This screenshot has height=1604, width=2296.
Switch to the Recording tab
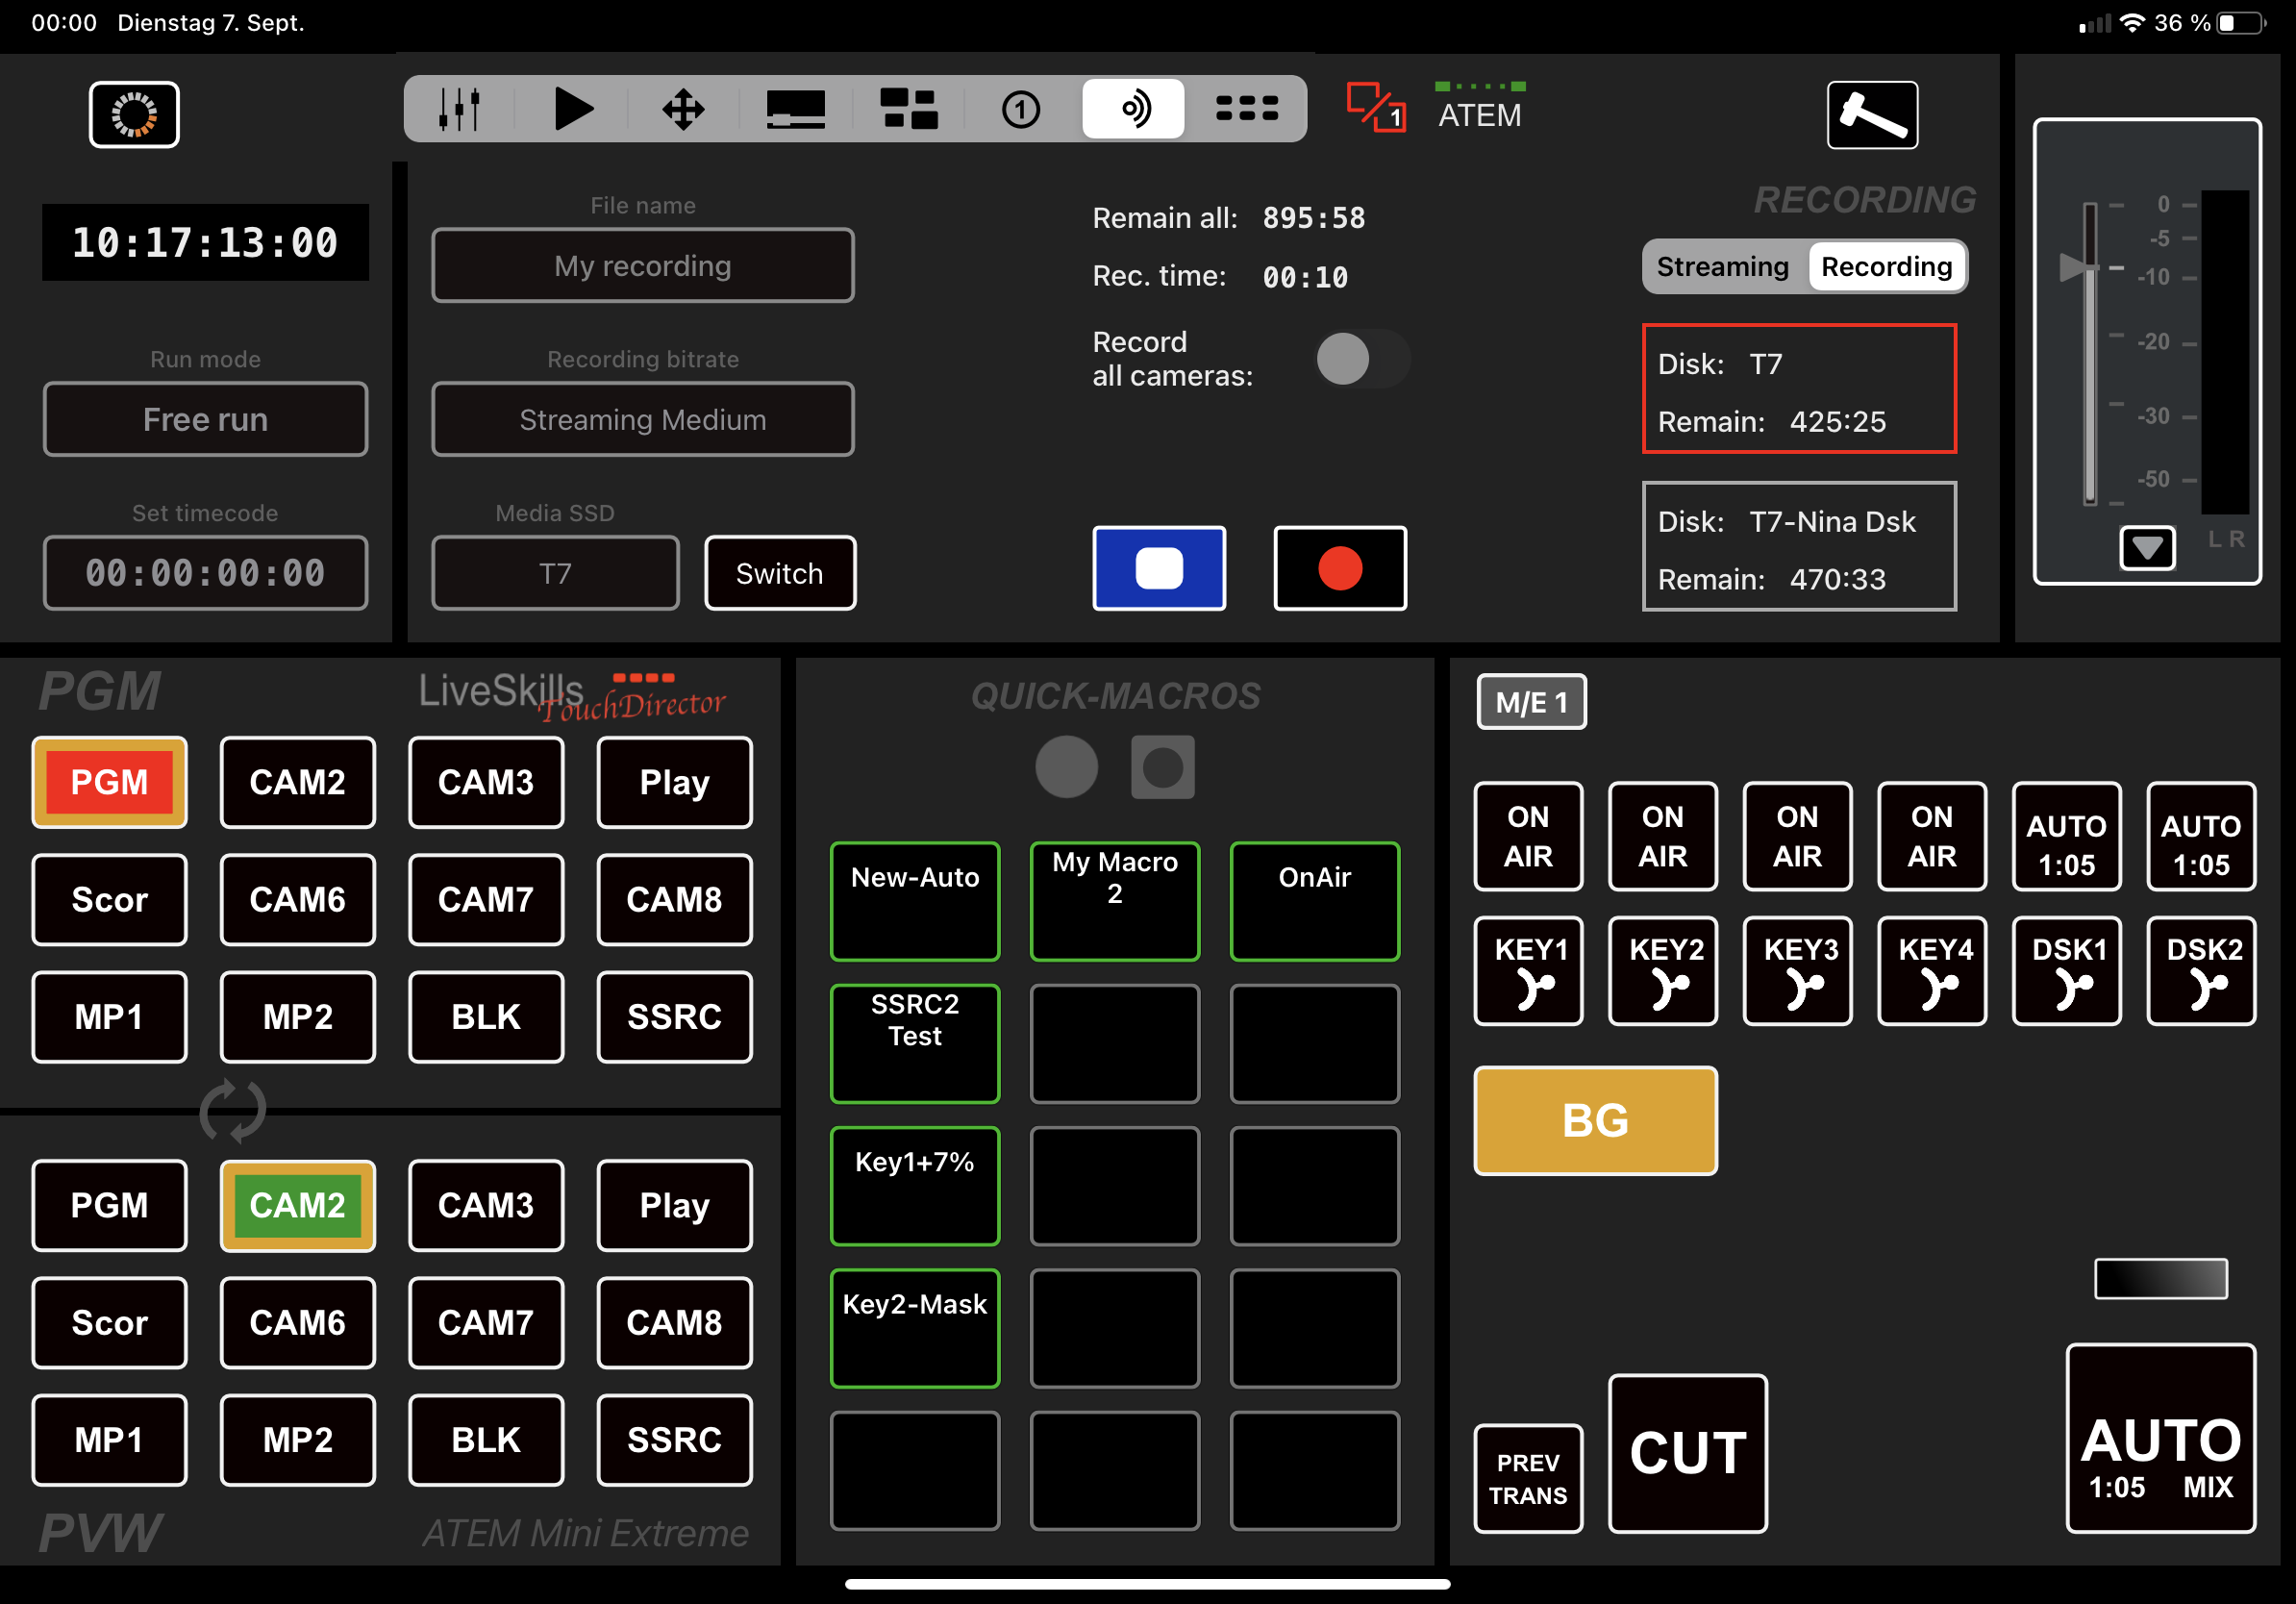(x=1886, y=266)
